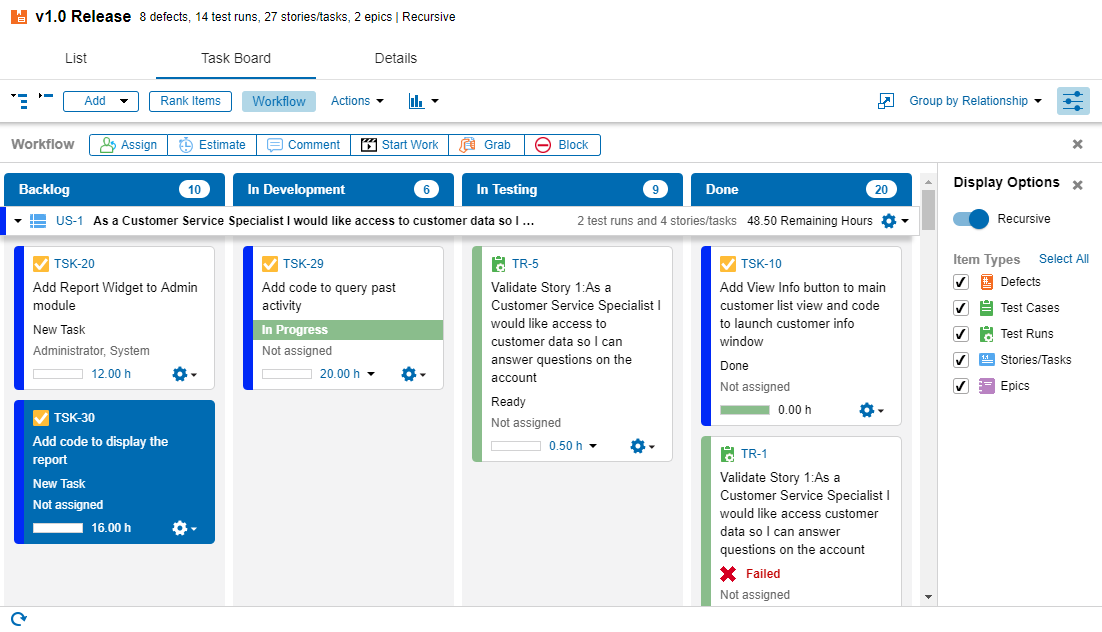Click the Start Work icon
Viewport: 1102px width, 632px height.
[371, 144]
